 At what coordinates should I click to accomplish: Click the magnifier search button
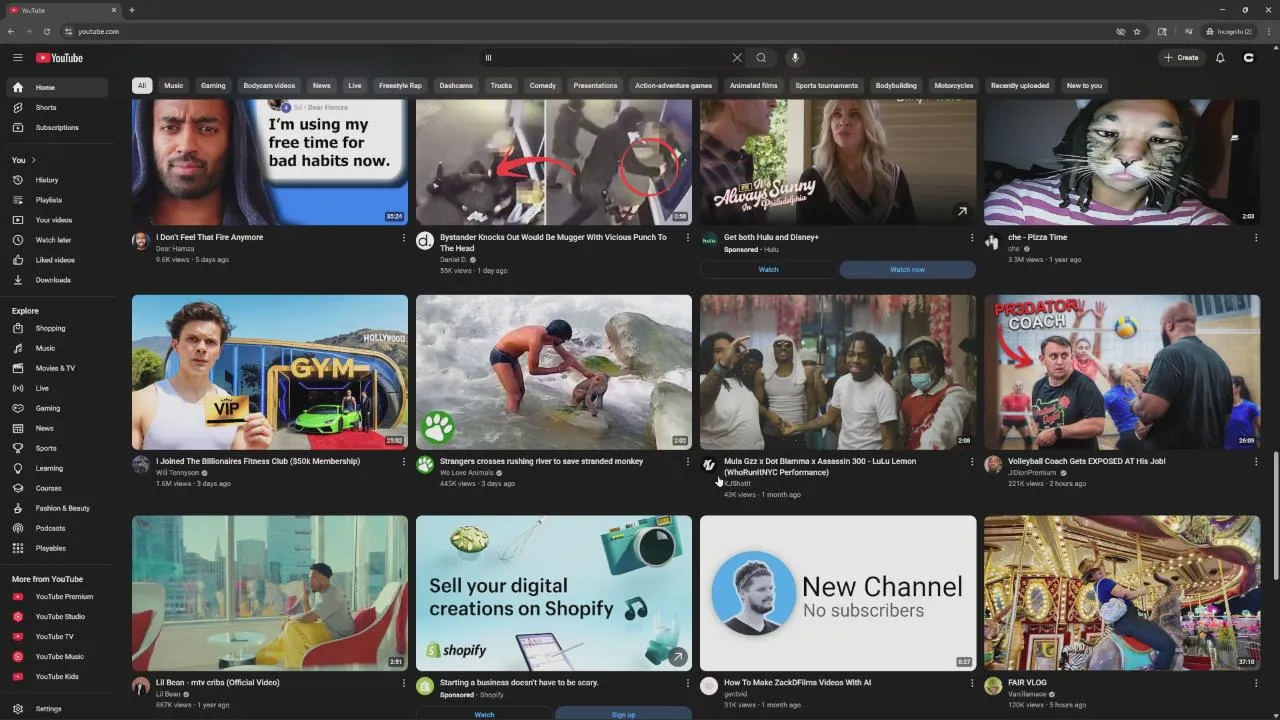point(762,58)
